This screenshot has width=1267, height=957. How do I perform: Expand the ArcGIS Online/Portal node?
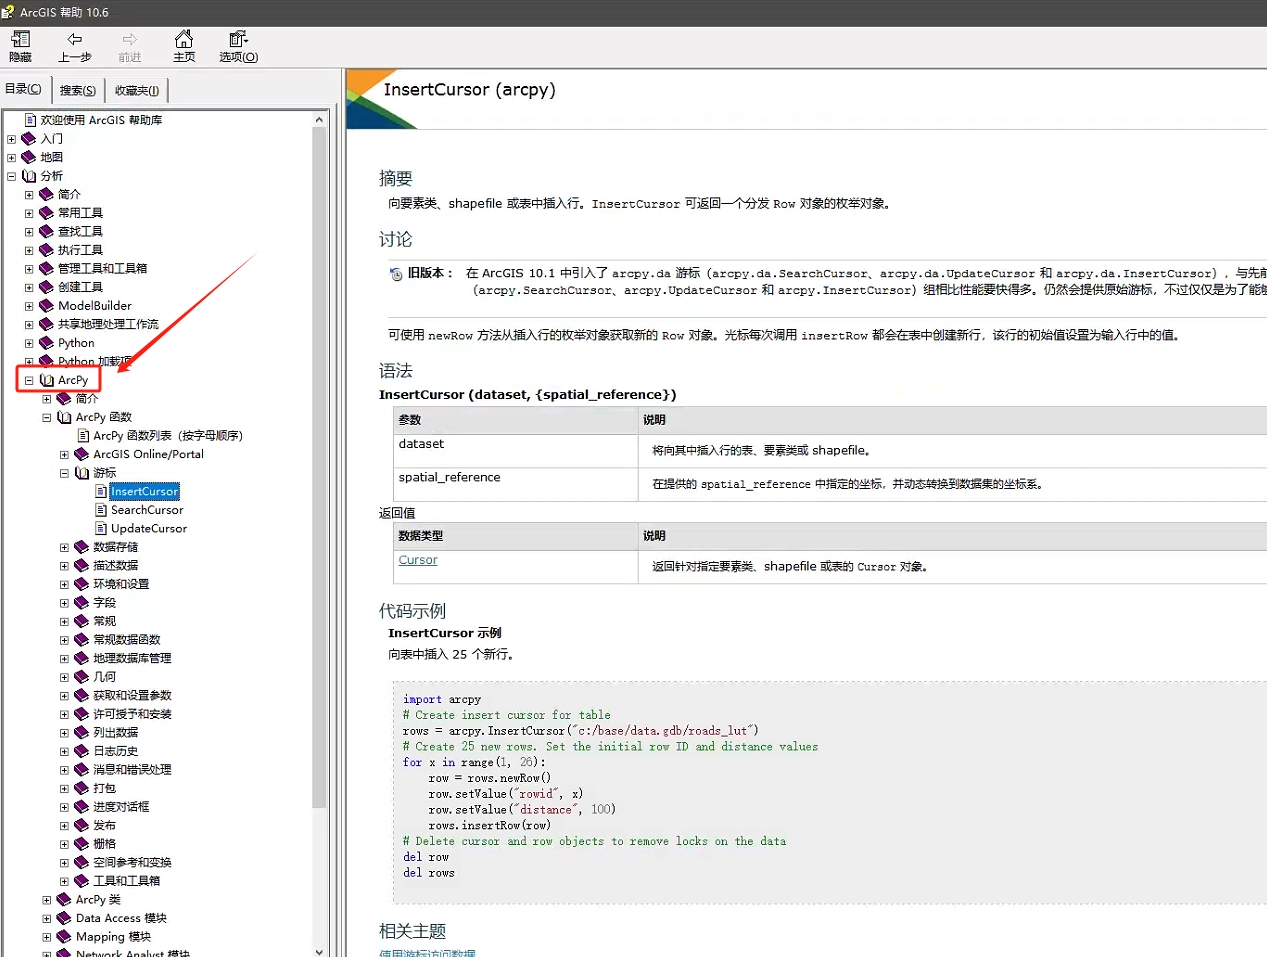click(x=64, y=454)
